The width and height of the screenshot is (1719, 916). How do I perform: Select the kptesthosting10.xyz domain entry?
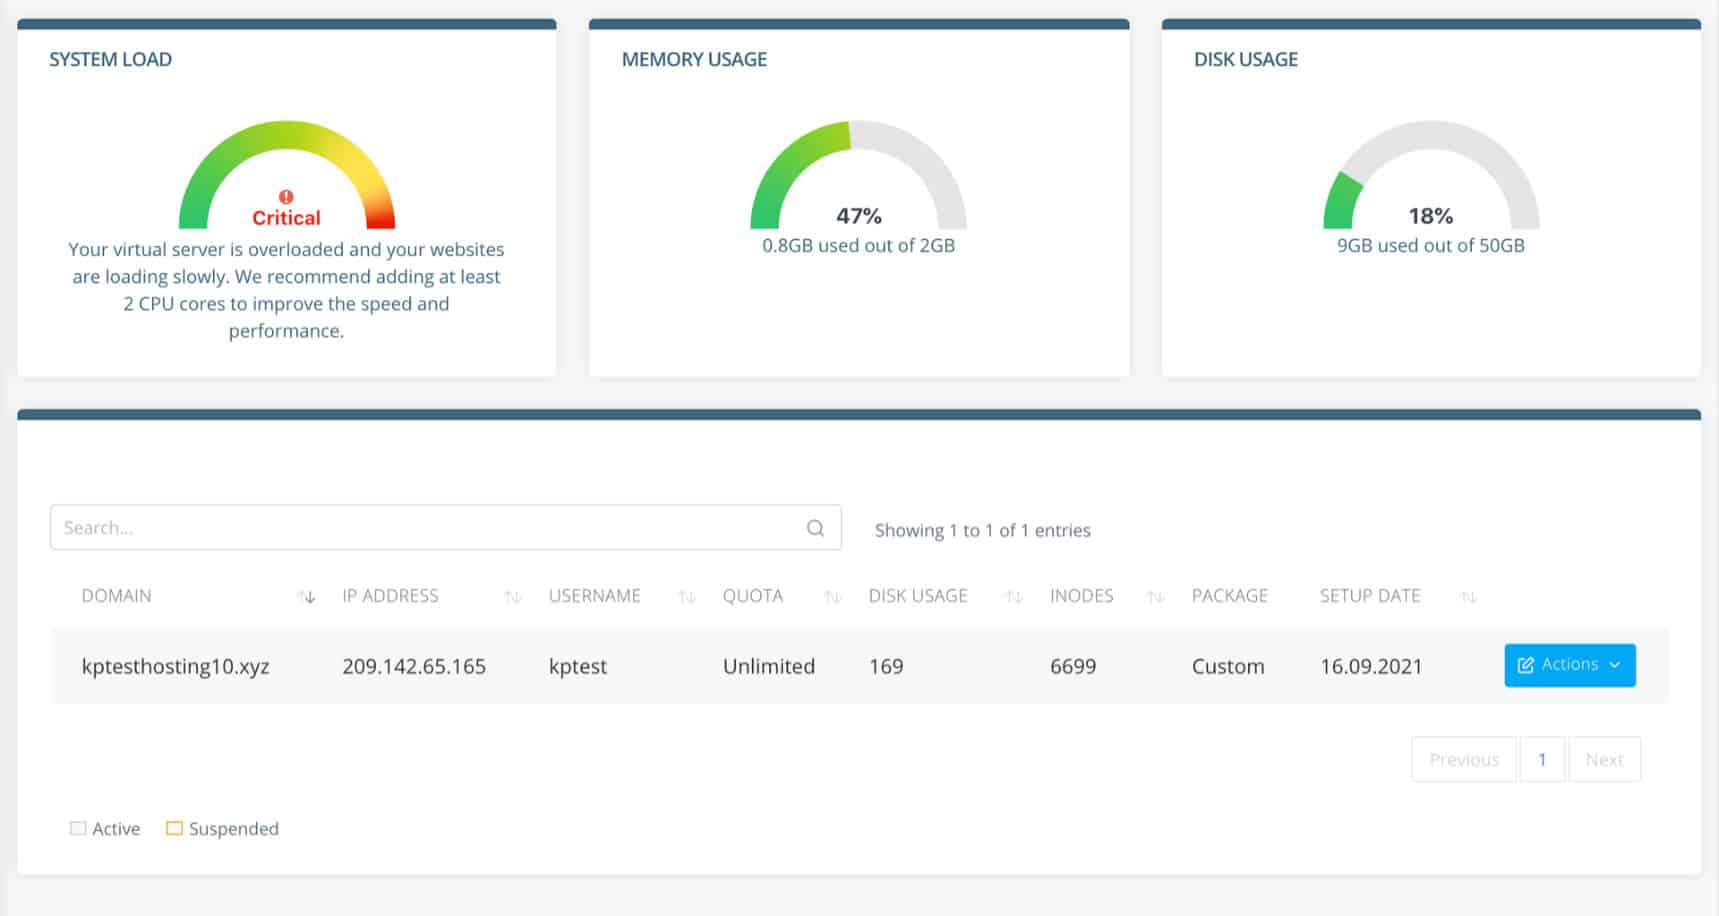click(176, 667)
